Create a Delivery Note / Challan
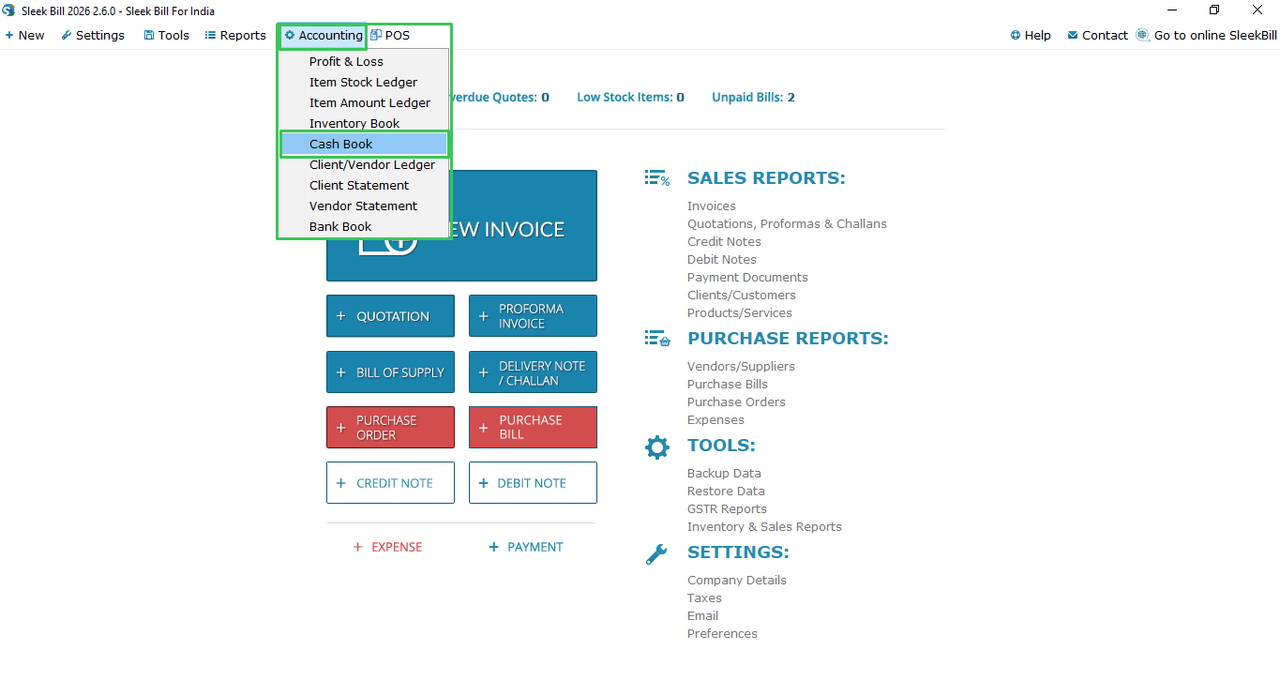 [533, 372]
